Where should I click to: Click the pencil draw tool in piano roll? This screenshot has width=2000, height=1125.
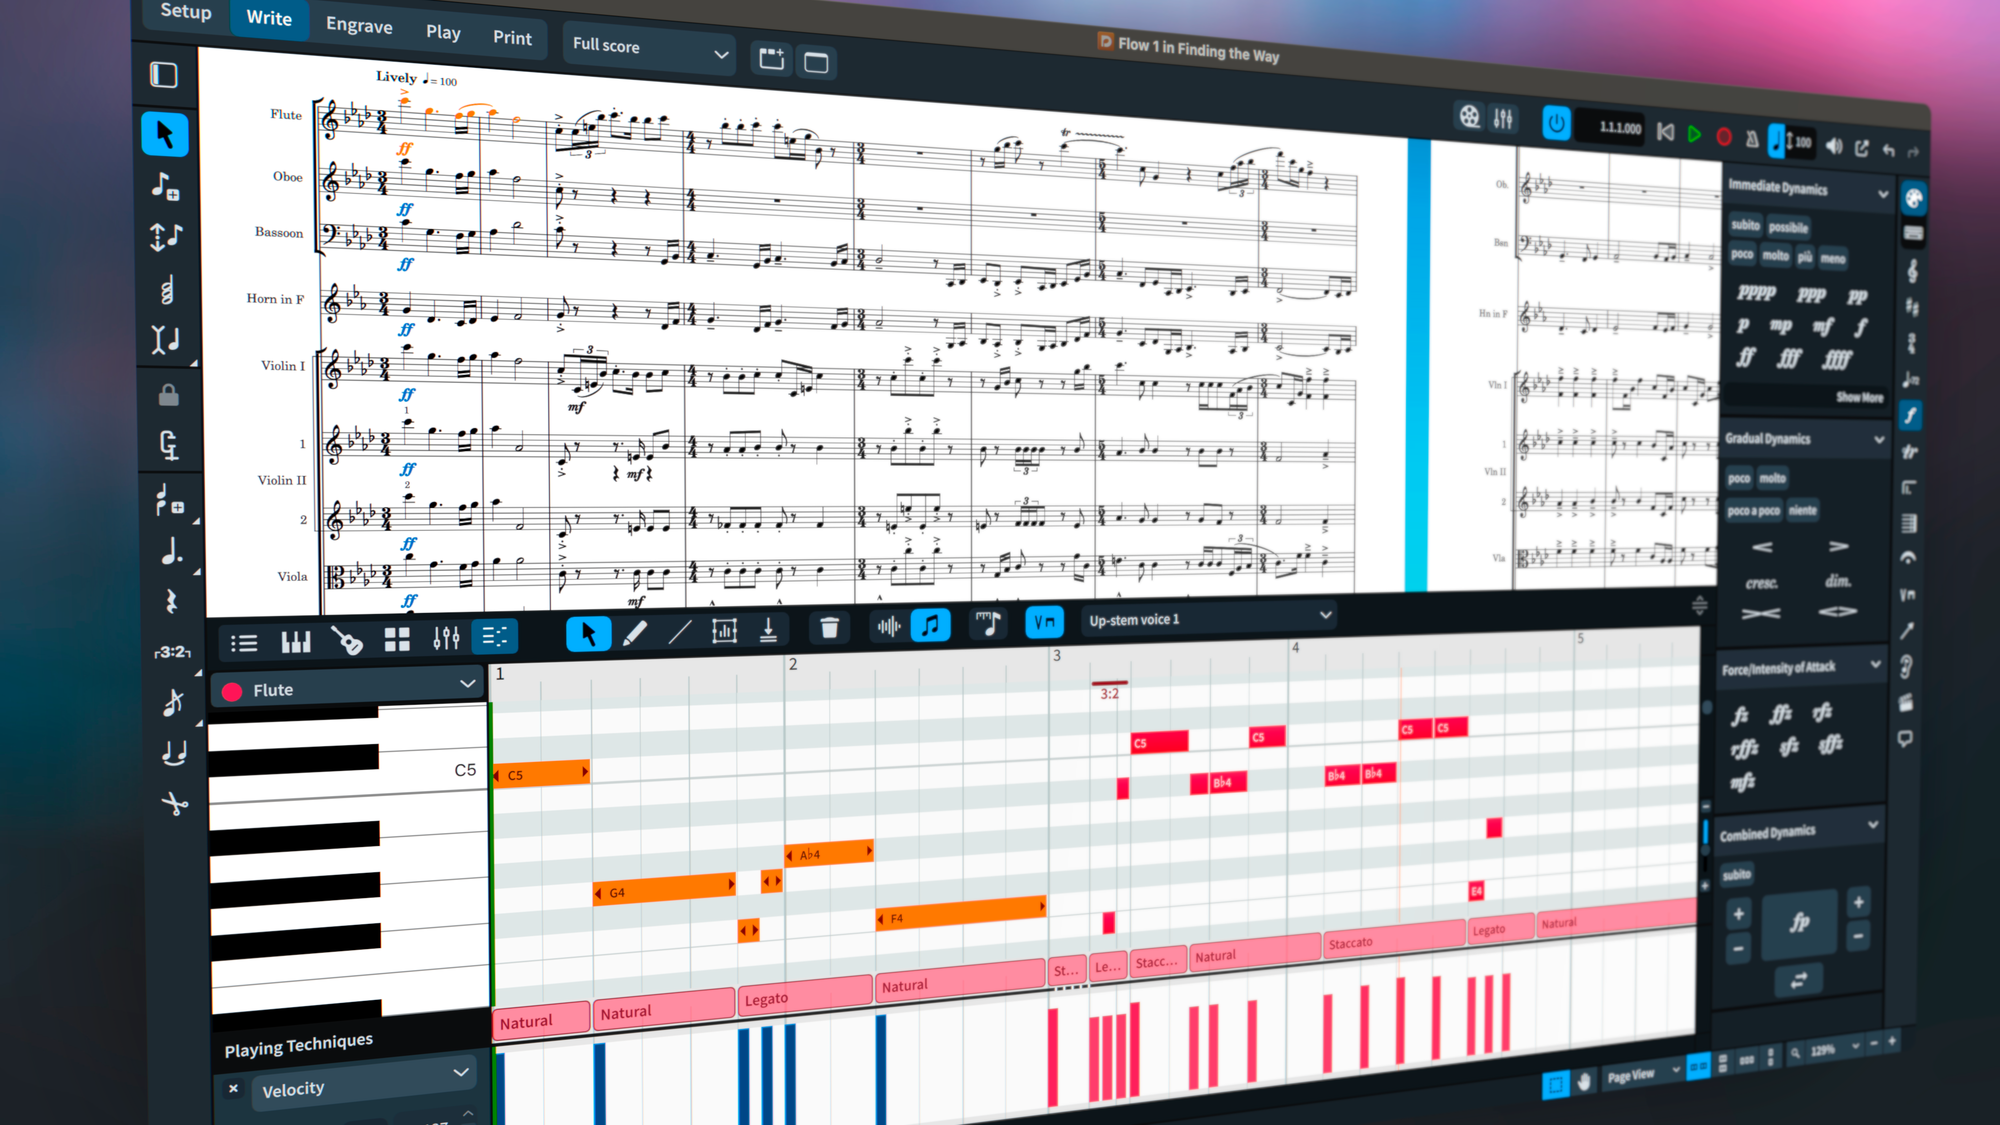[x=634, y=632]
